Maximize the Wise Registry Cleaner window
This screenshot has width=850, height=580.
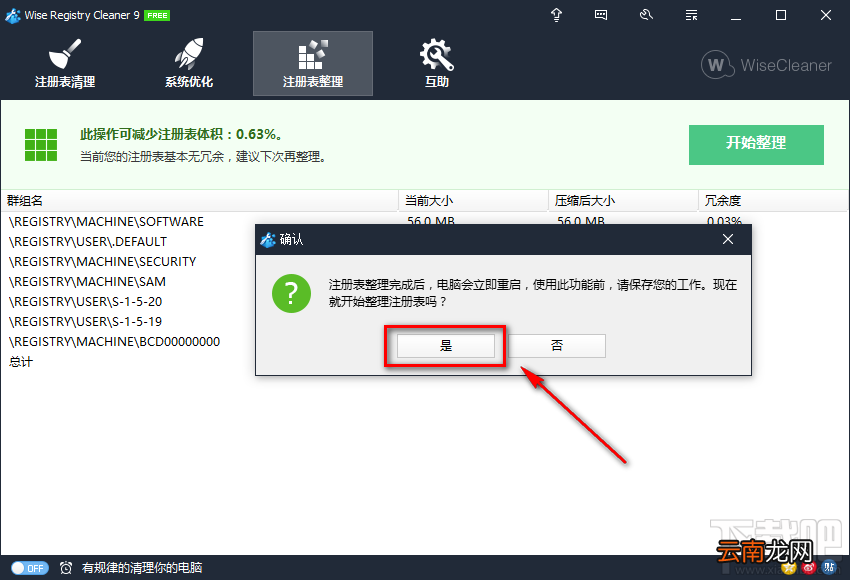coord(781,15)
